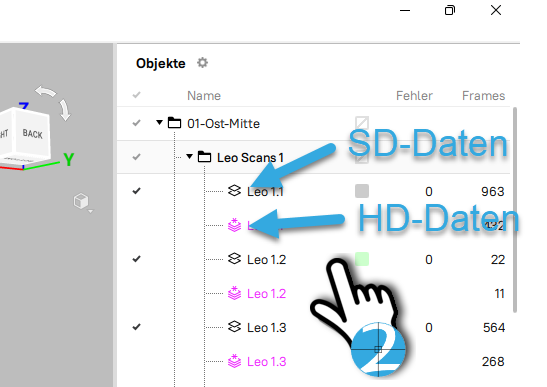Collapse the Leo Scans 1 group
The image size is (547, 387).
point(189,156)
